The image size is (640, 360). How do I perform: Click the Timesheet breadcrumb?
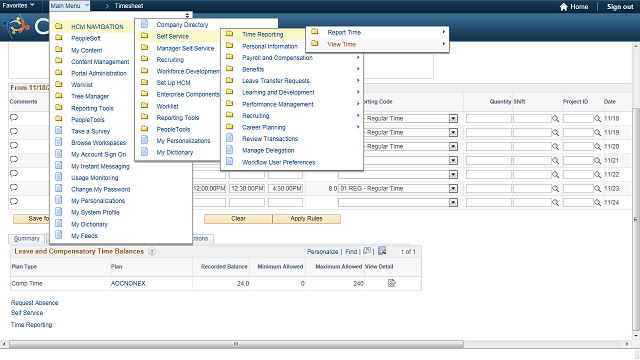129,6
